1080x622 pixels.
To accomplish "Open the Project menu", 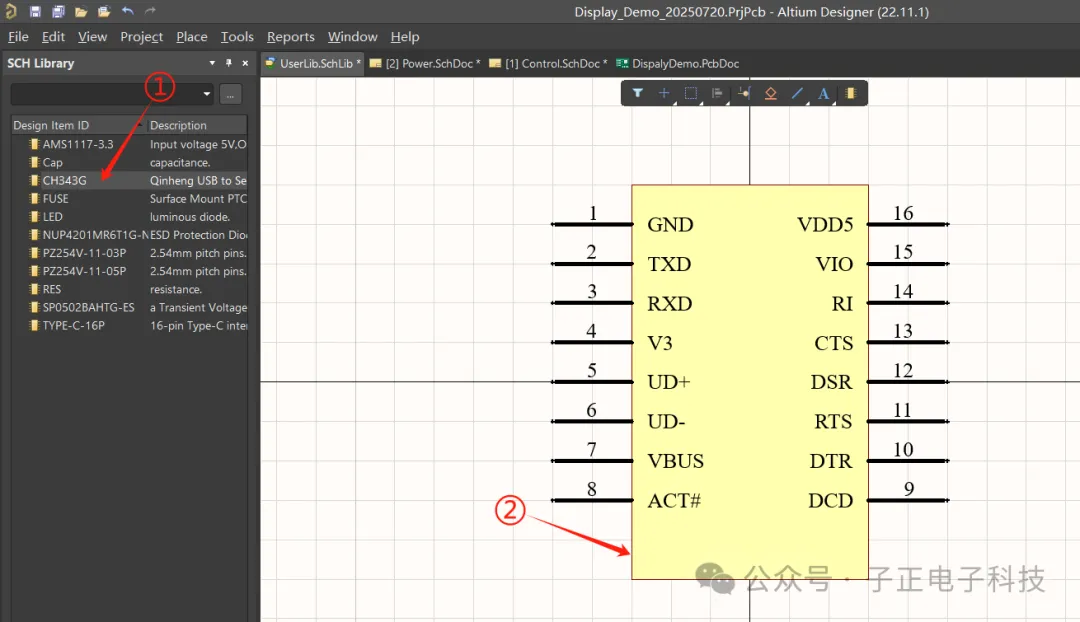I will click(x=141, y=37).
